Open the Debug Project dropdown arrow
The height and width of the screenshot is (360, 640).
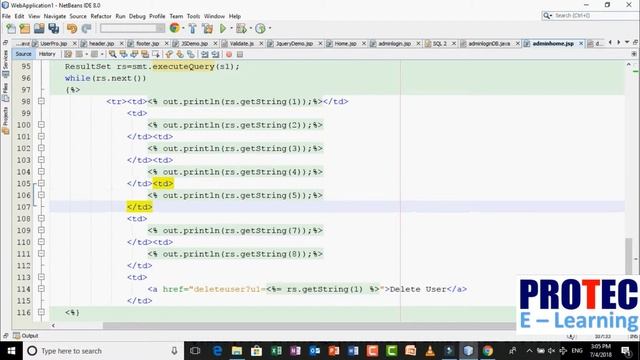coord(250,29)
